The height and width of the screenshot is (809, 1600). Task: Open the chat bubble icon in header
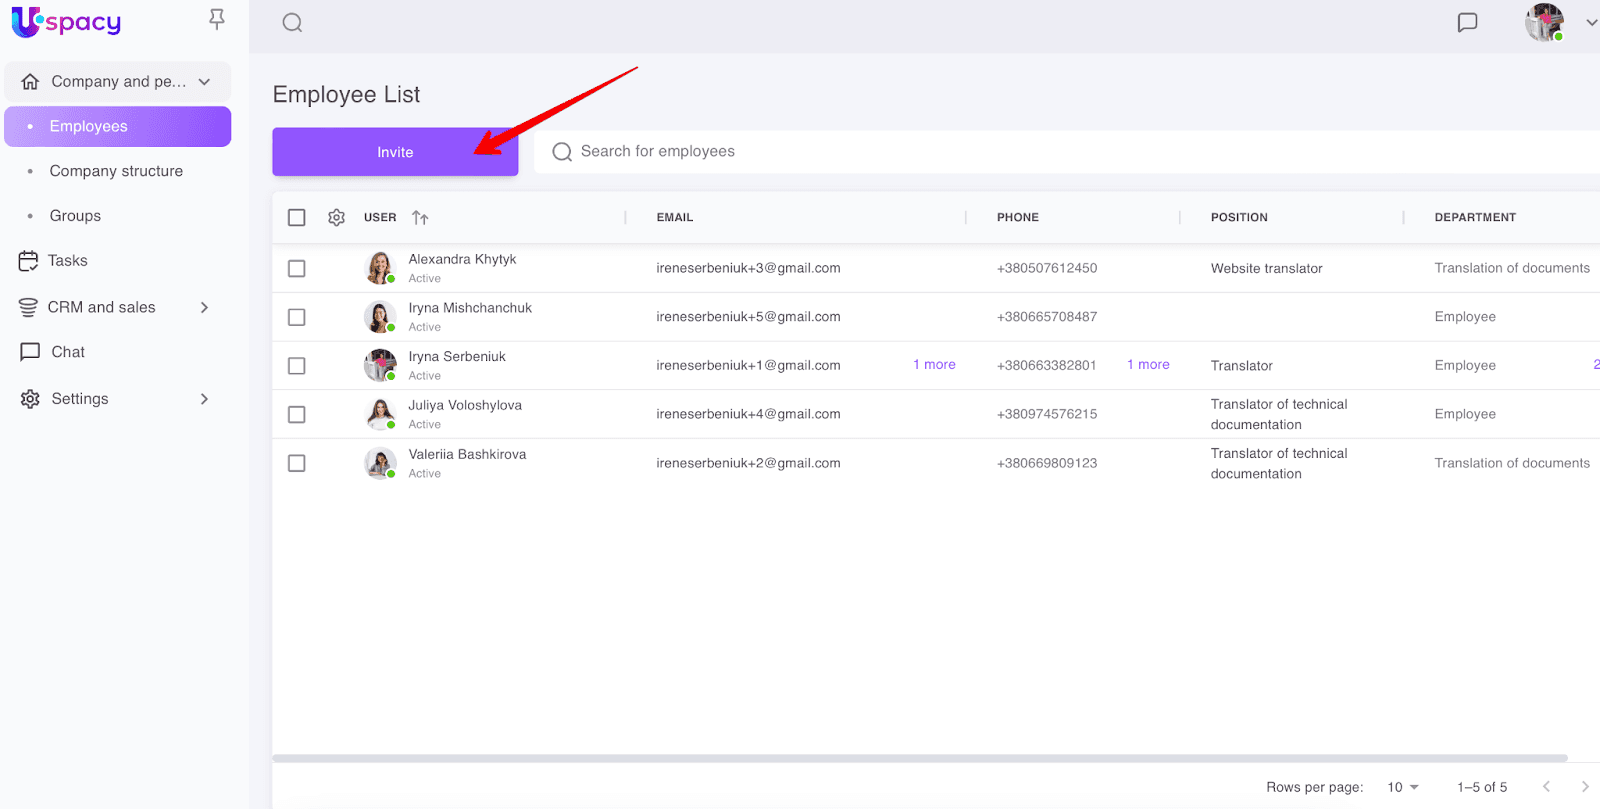1467,23
